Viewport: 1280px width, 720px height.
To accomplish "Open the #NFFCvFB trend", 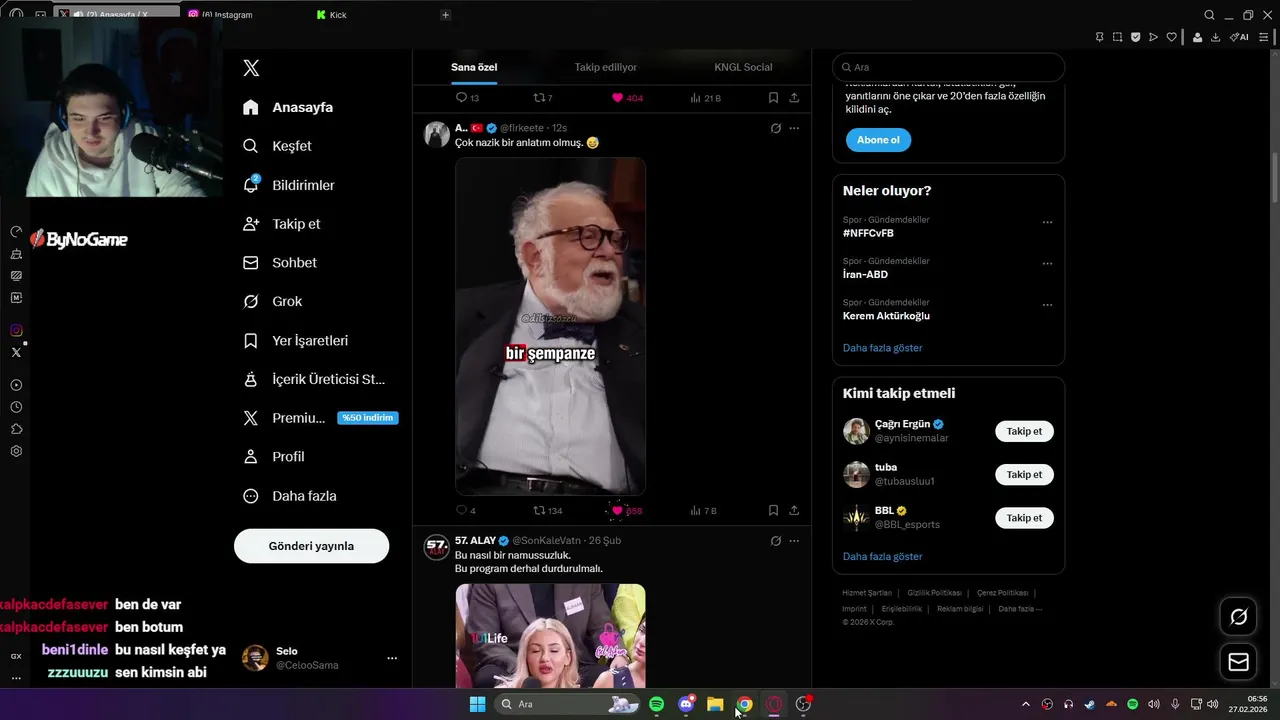I will [x=868, y=233].
